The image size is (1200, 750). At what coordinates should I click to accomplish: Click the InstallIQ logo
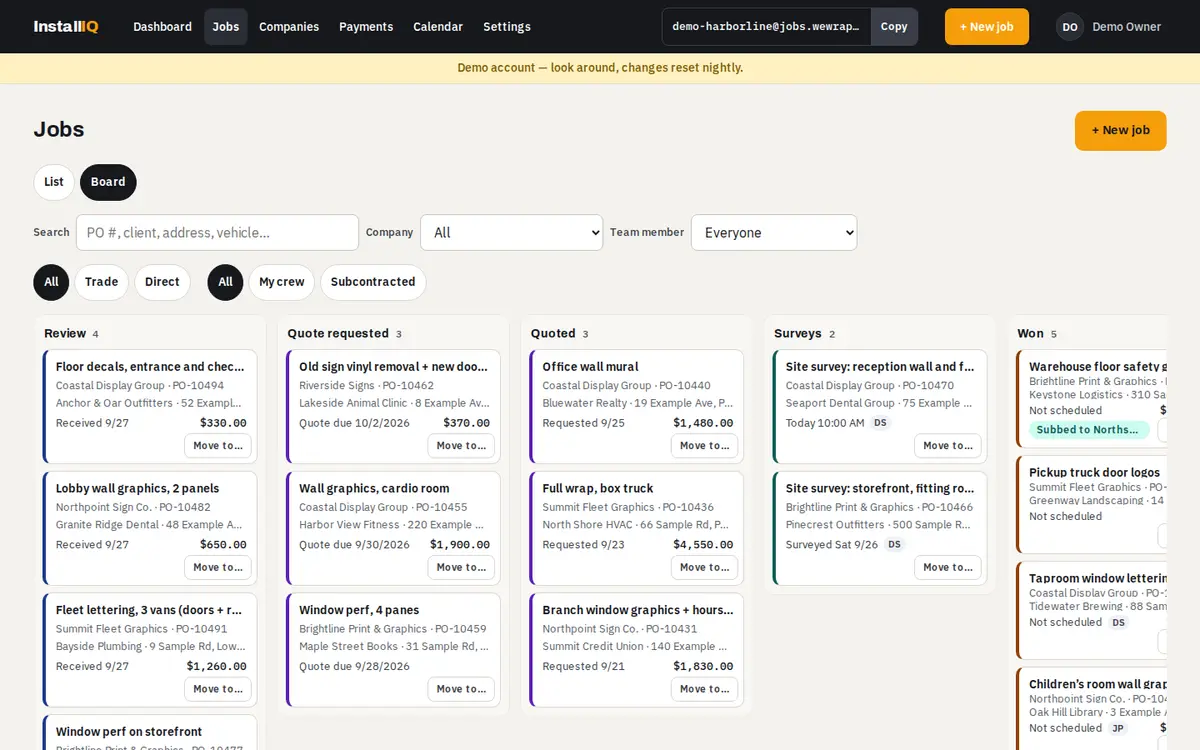66,27
